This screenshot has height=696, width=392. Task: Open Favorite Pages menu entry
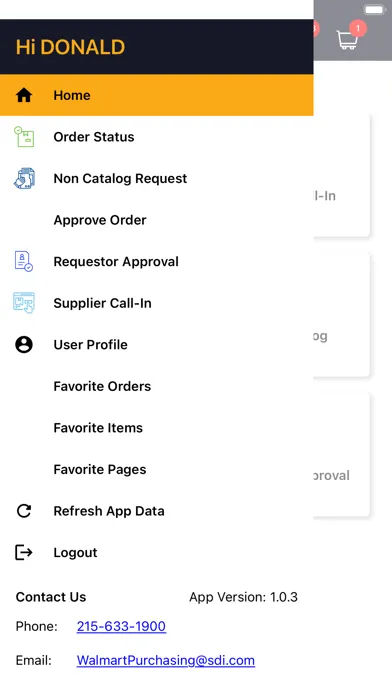coord(100,470)
